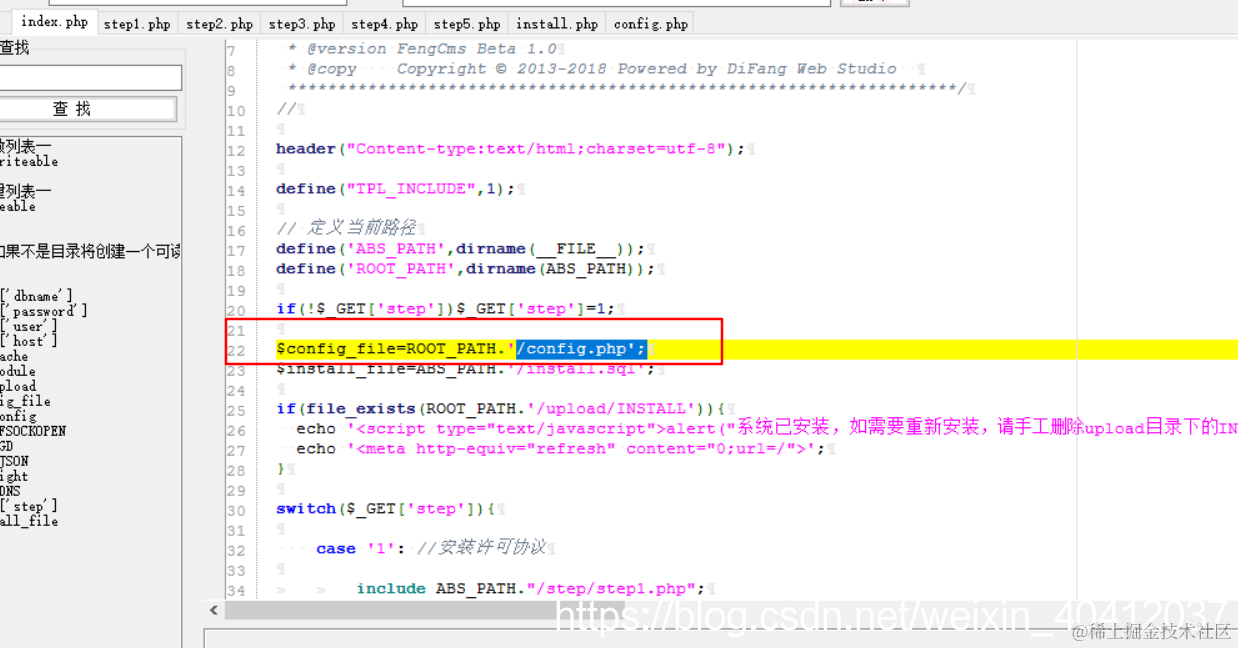Image resolution: width=1238 pixels, height=648 pixels.
Task: Click the echo '<script type="text/javascript">' line
Action: (765, 428)
